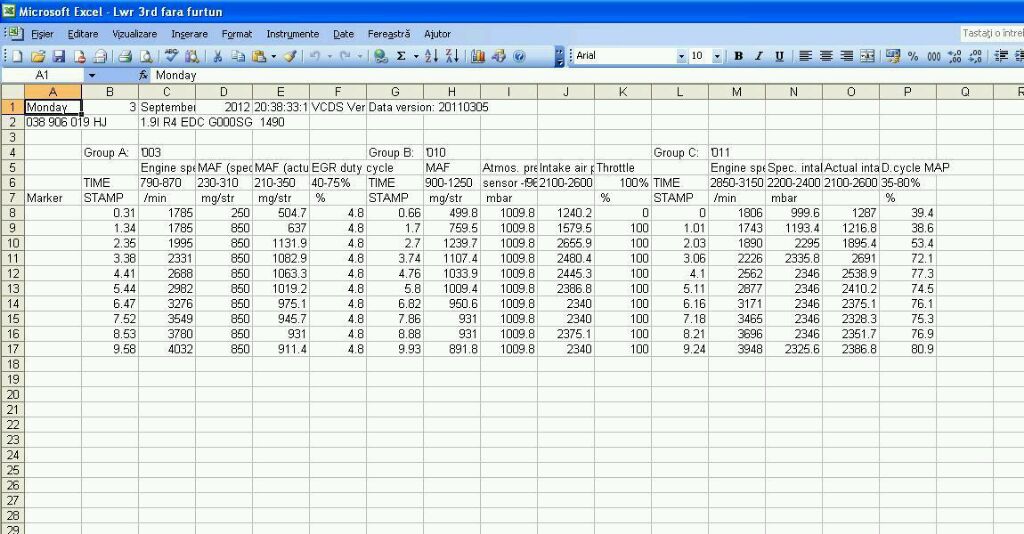1024x534 pixels.
Task: Sort ascending A to Z
Action: click(431, 57)
